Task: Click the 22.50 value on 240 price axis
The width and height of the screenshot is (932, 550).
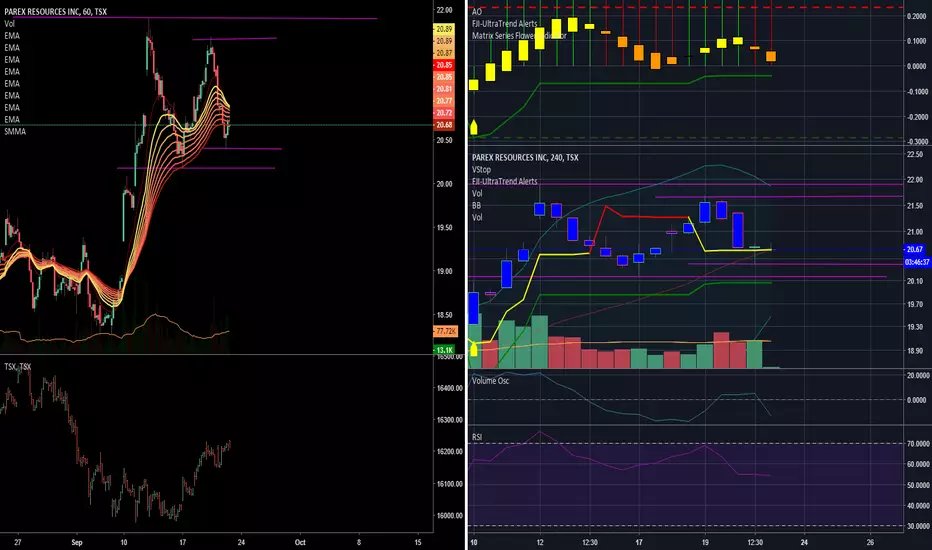Action: 915,155
